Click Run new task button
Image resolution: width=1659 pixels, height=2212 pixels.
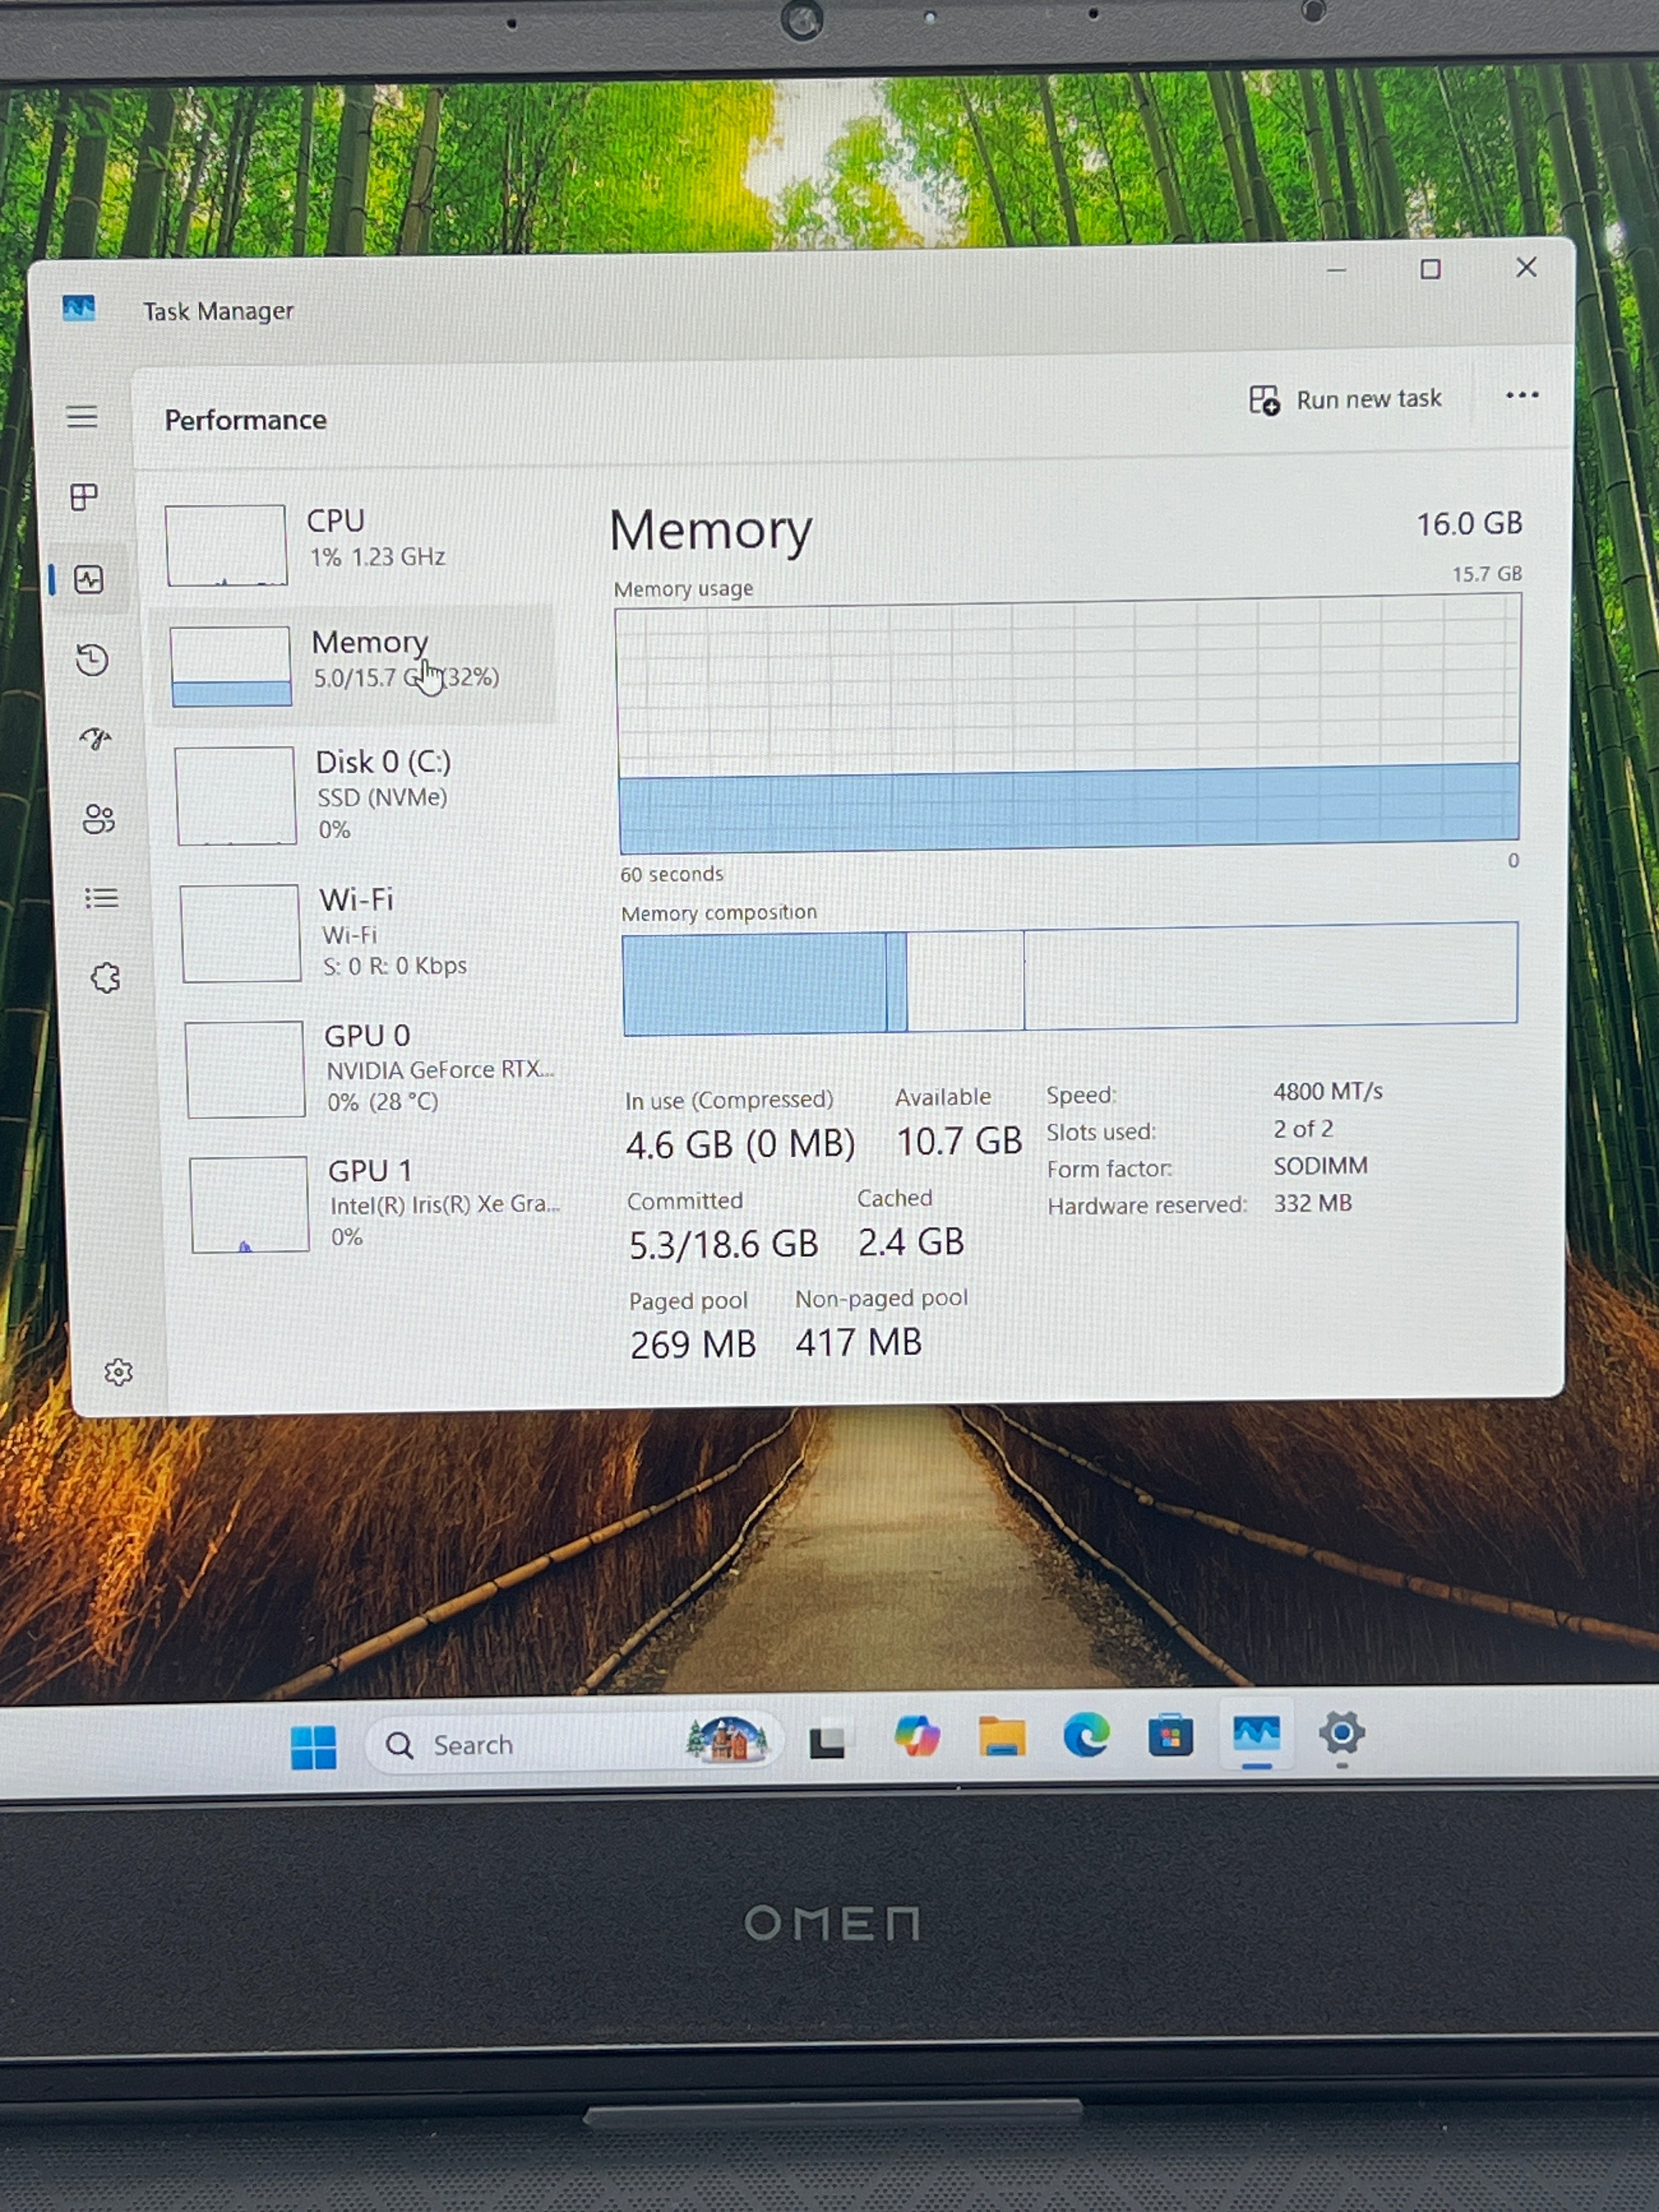[x=1346, y=399]
